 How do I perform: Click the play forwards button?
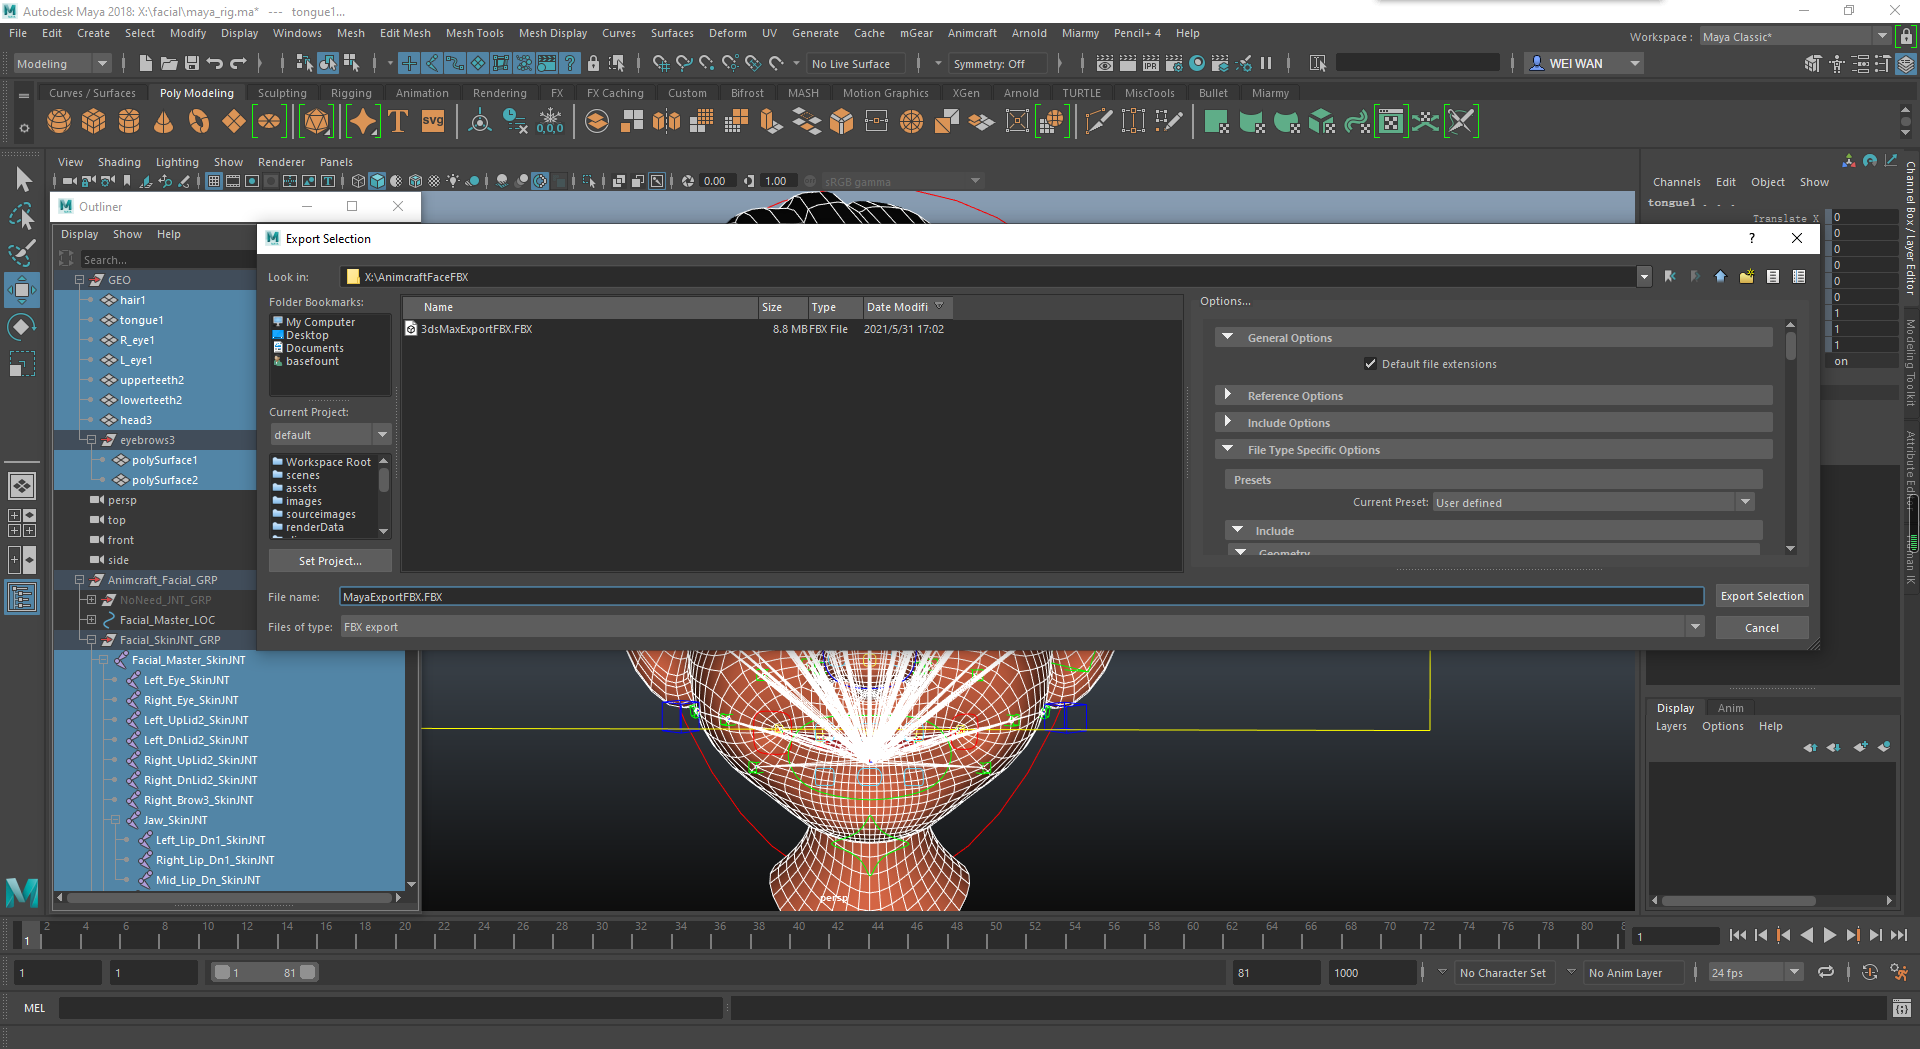point(1829,935)
